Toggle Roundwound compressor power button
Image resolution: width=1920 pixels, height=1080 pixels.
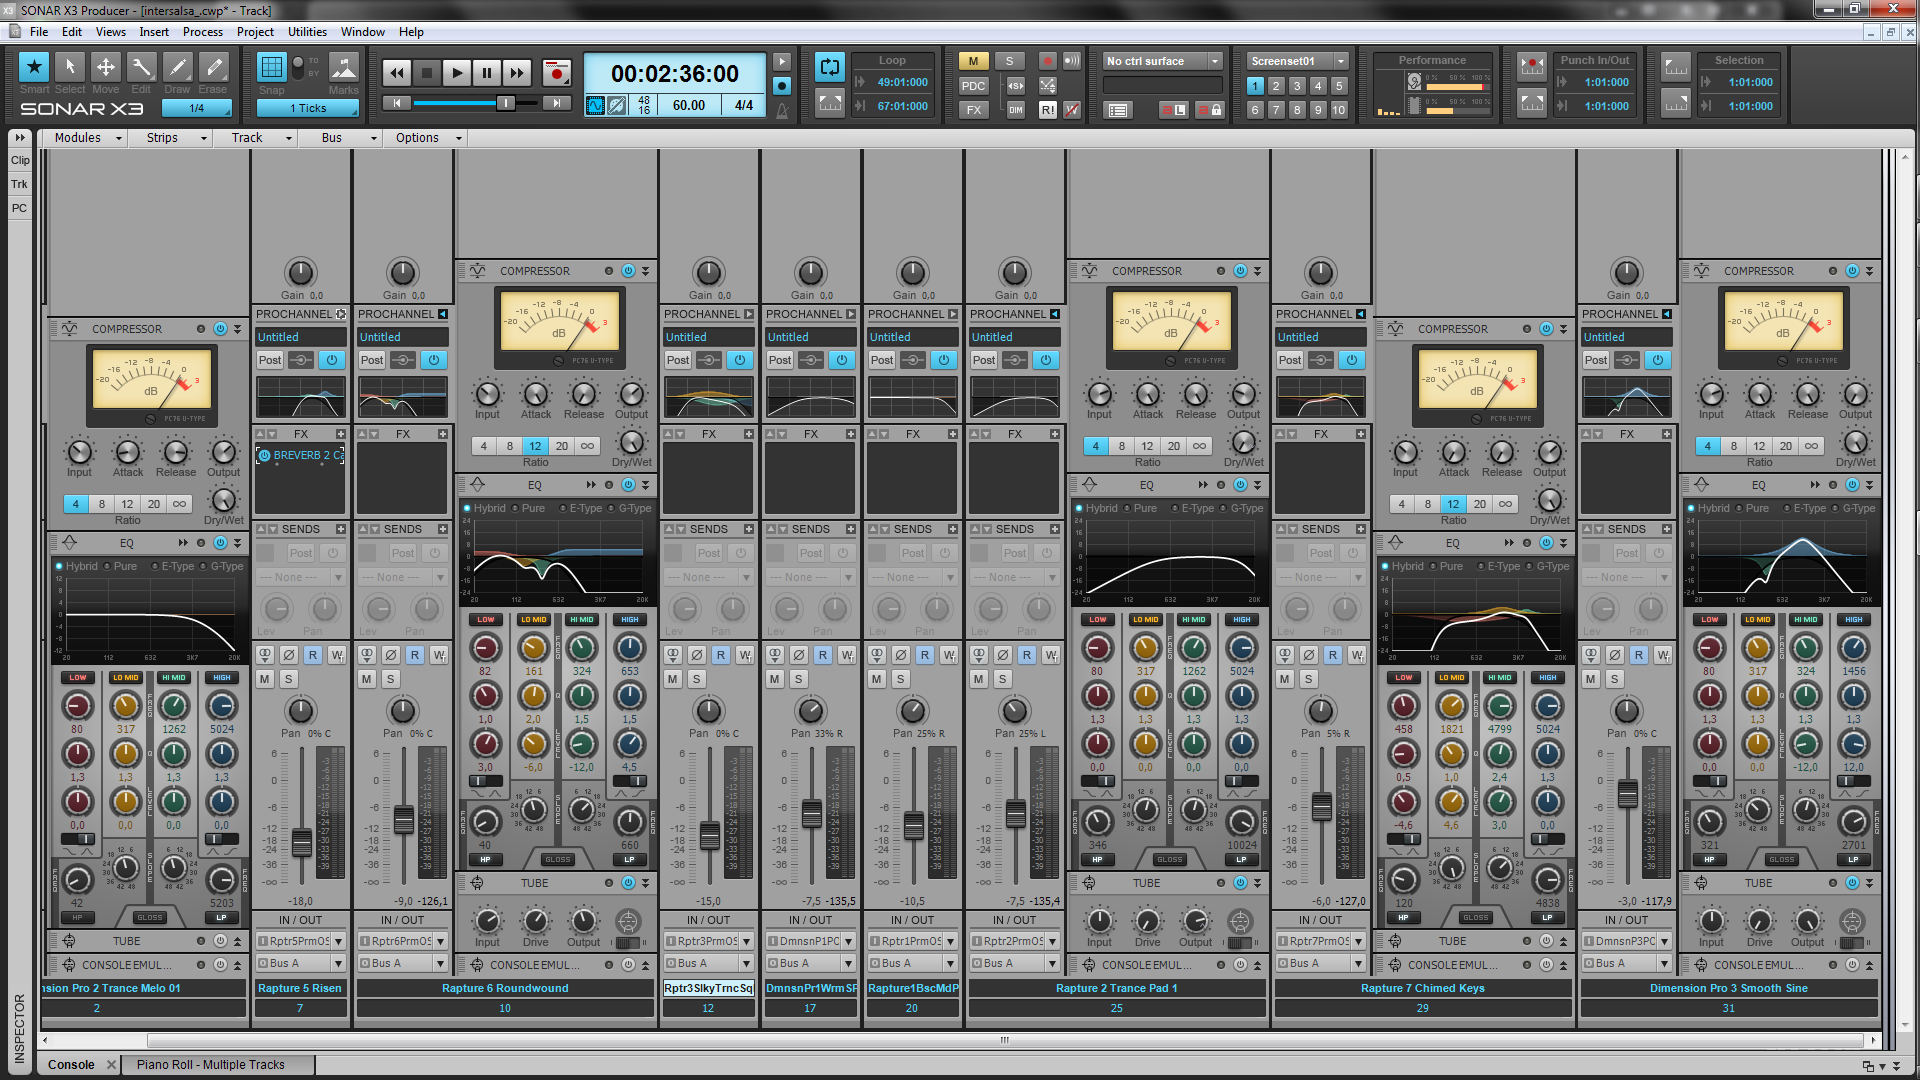[628, 271]
